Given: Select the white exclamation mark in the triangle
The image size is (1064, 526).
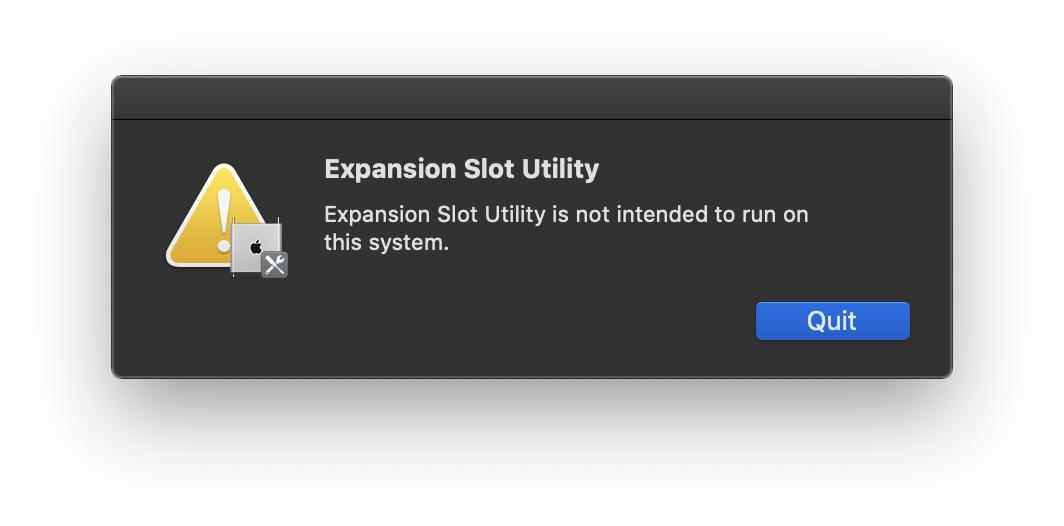Looking at the screenshot, I should point(224,221).
